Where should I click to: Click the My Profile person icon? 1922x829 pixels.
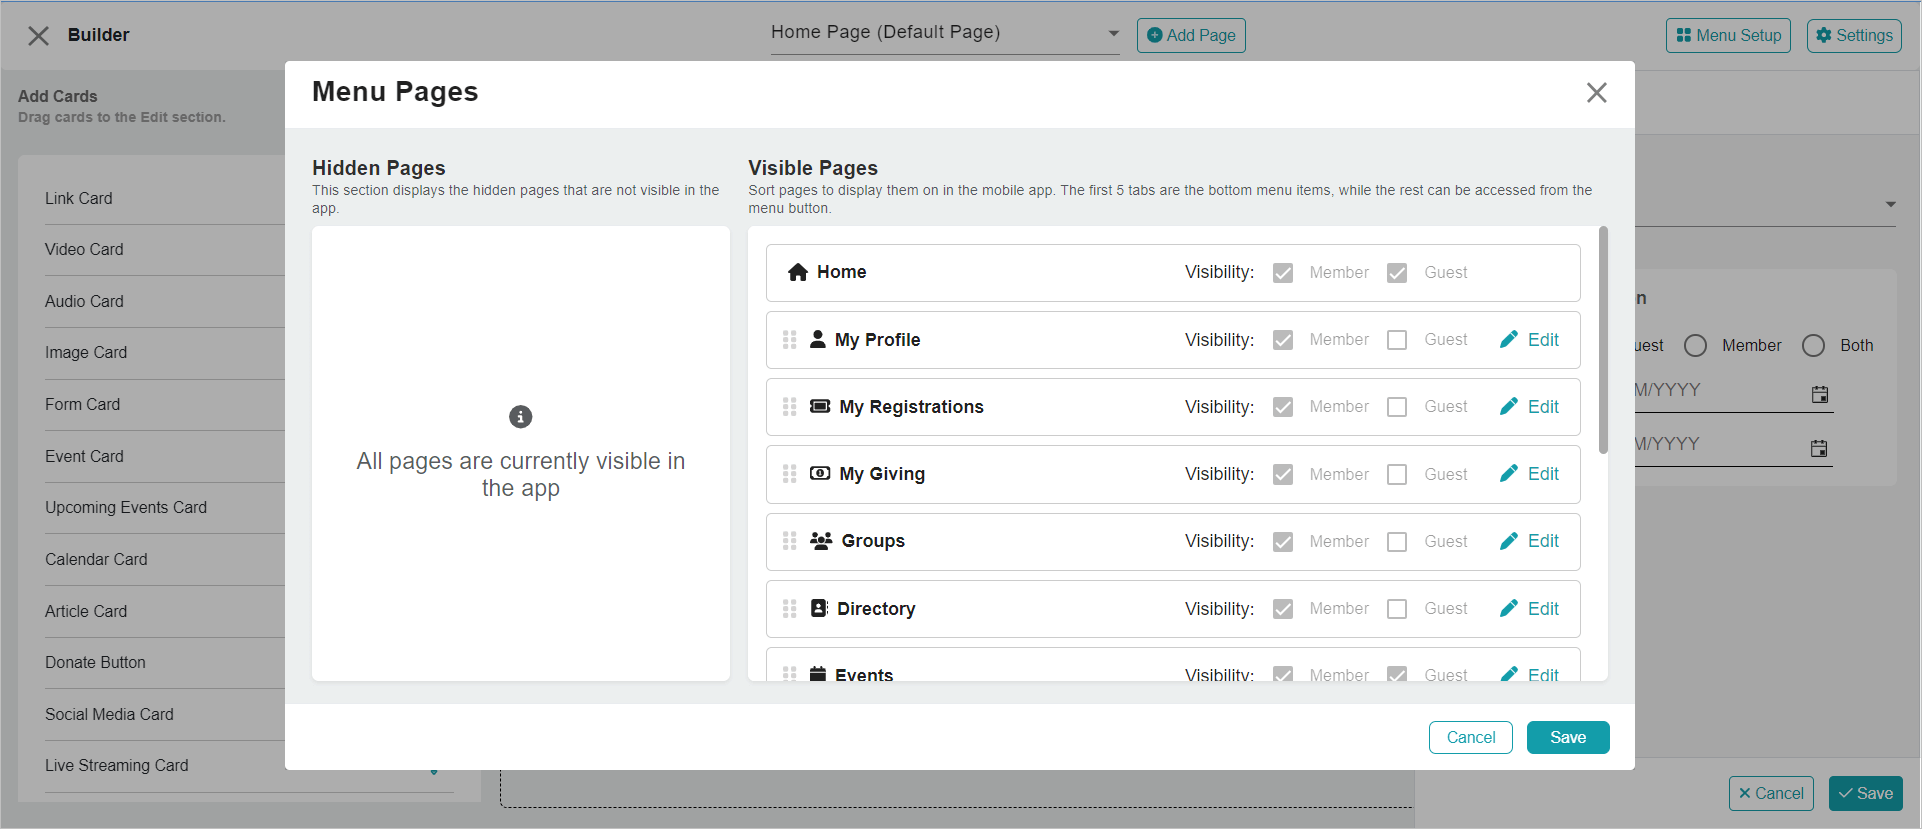[x=818, y=339]
